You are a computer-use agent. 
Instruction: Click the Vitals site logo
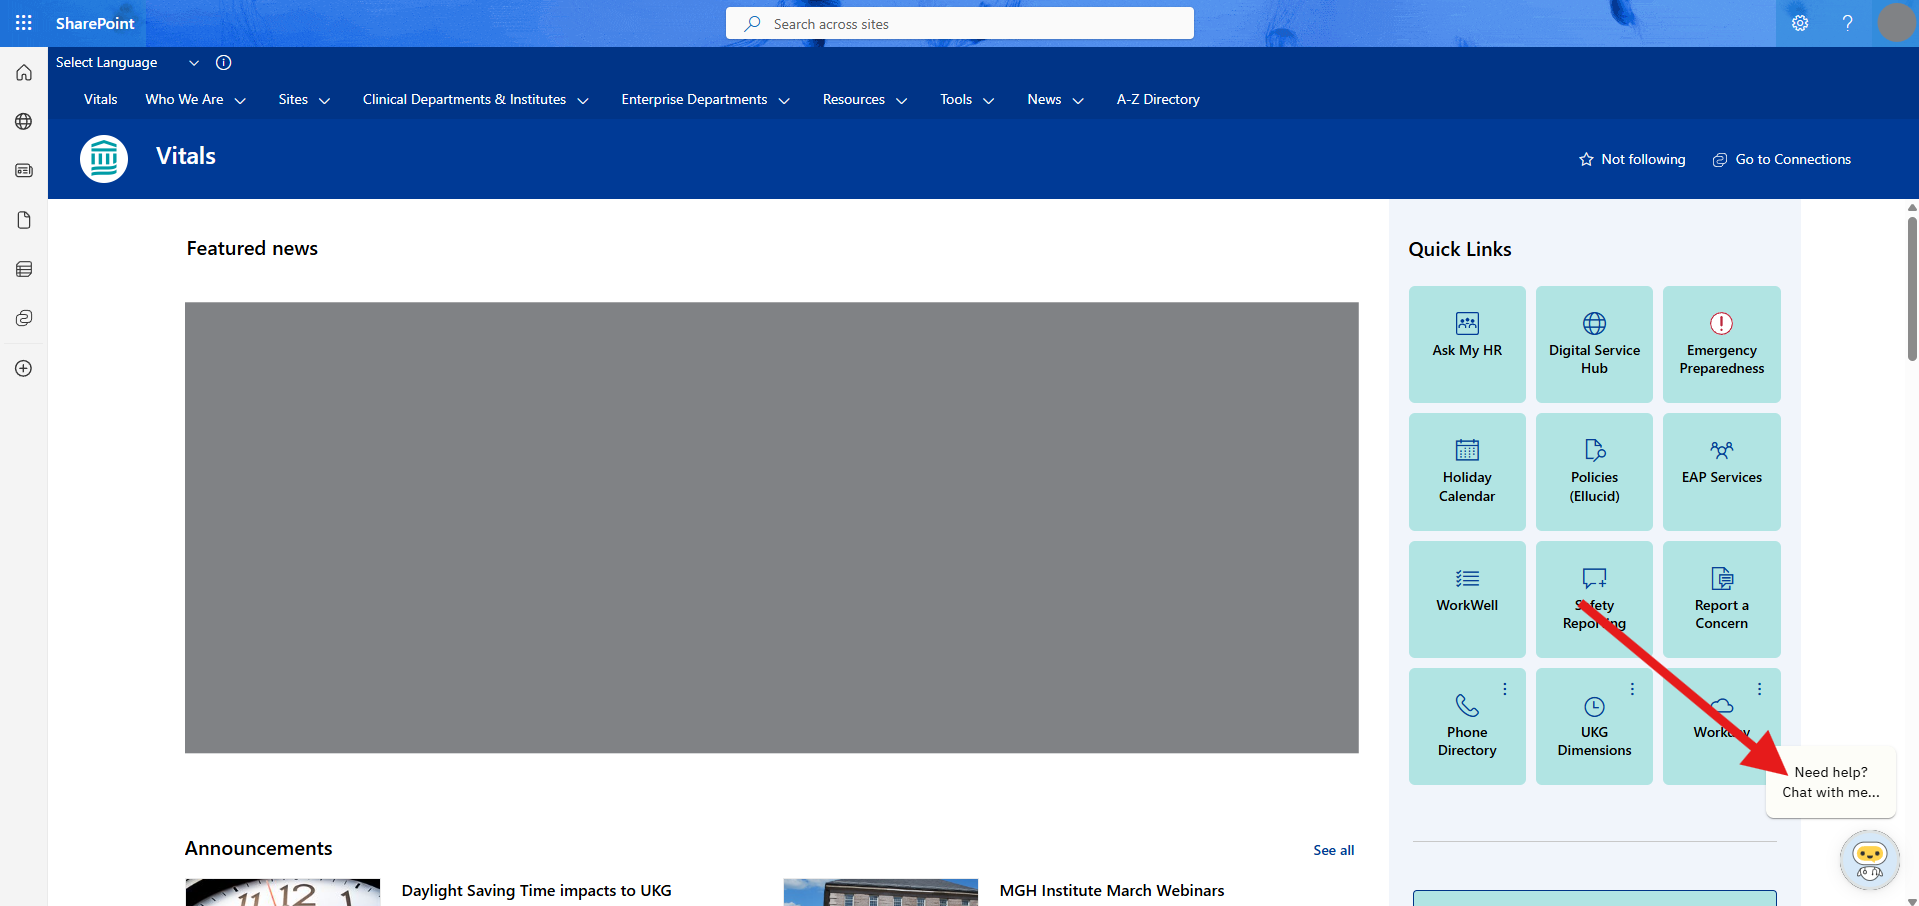pos(104,158)
